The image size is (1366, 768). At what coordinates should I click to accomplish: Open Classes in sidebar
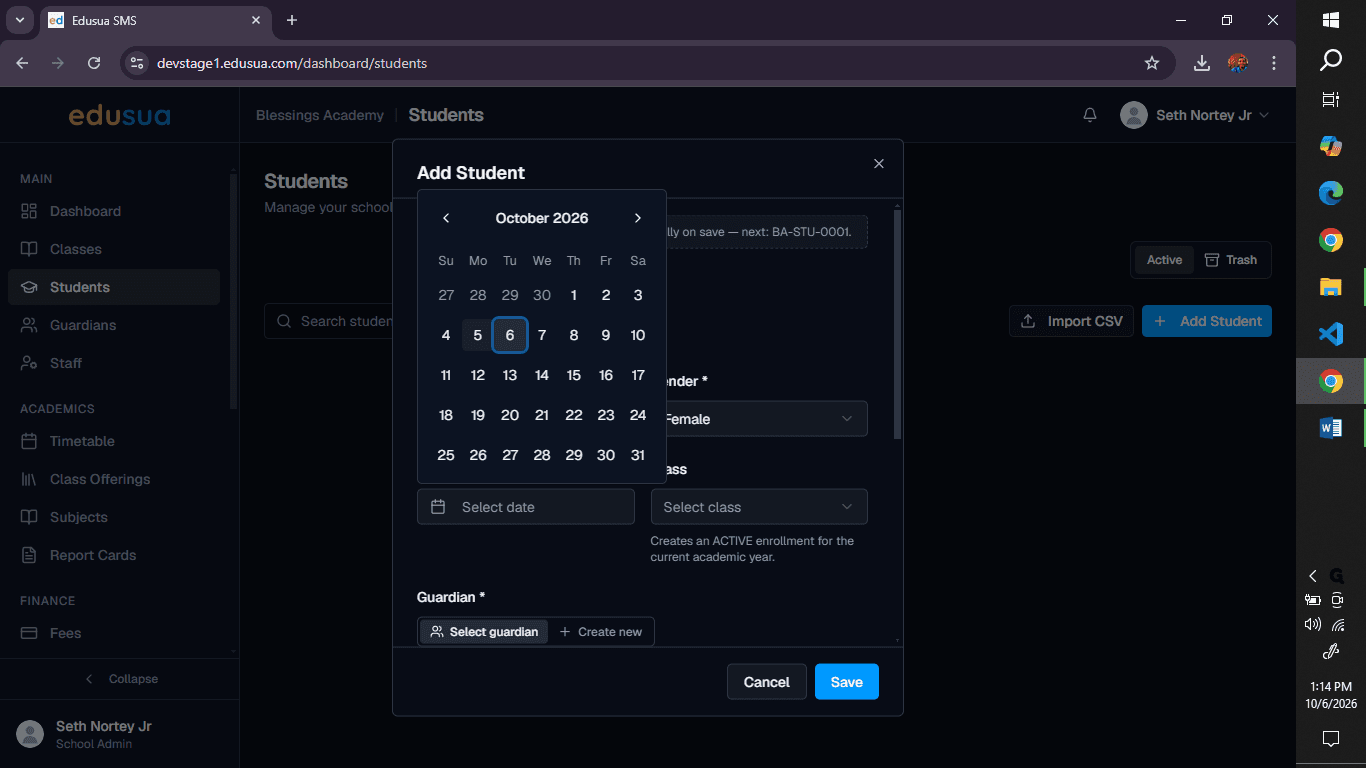[114, 249]
